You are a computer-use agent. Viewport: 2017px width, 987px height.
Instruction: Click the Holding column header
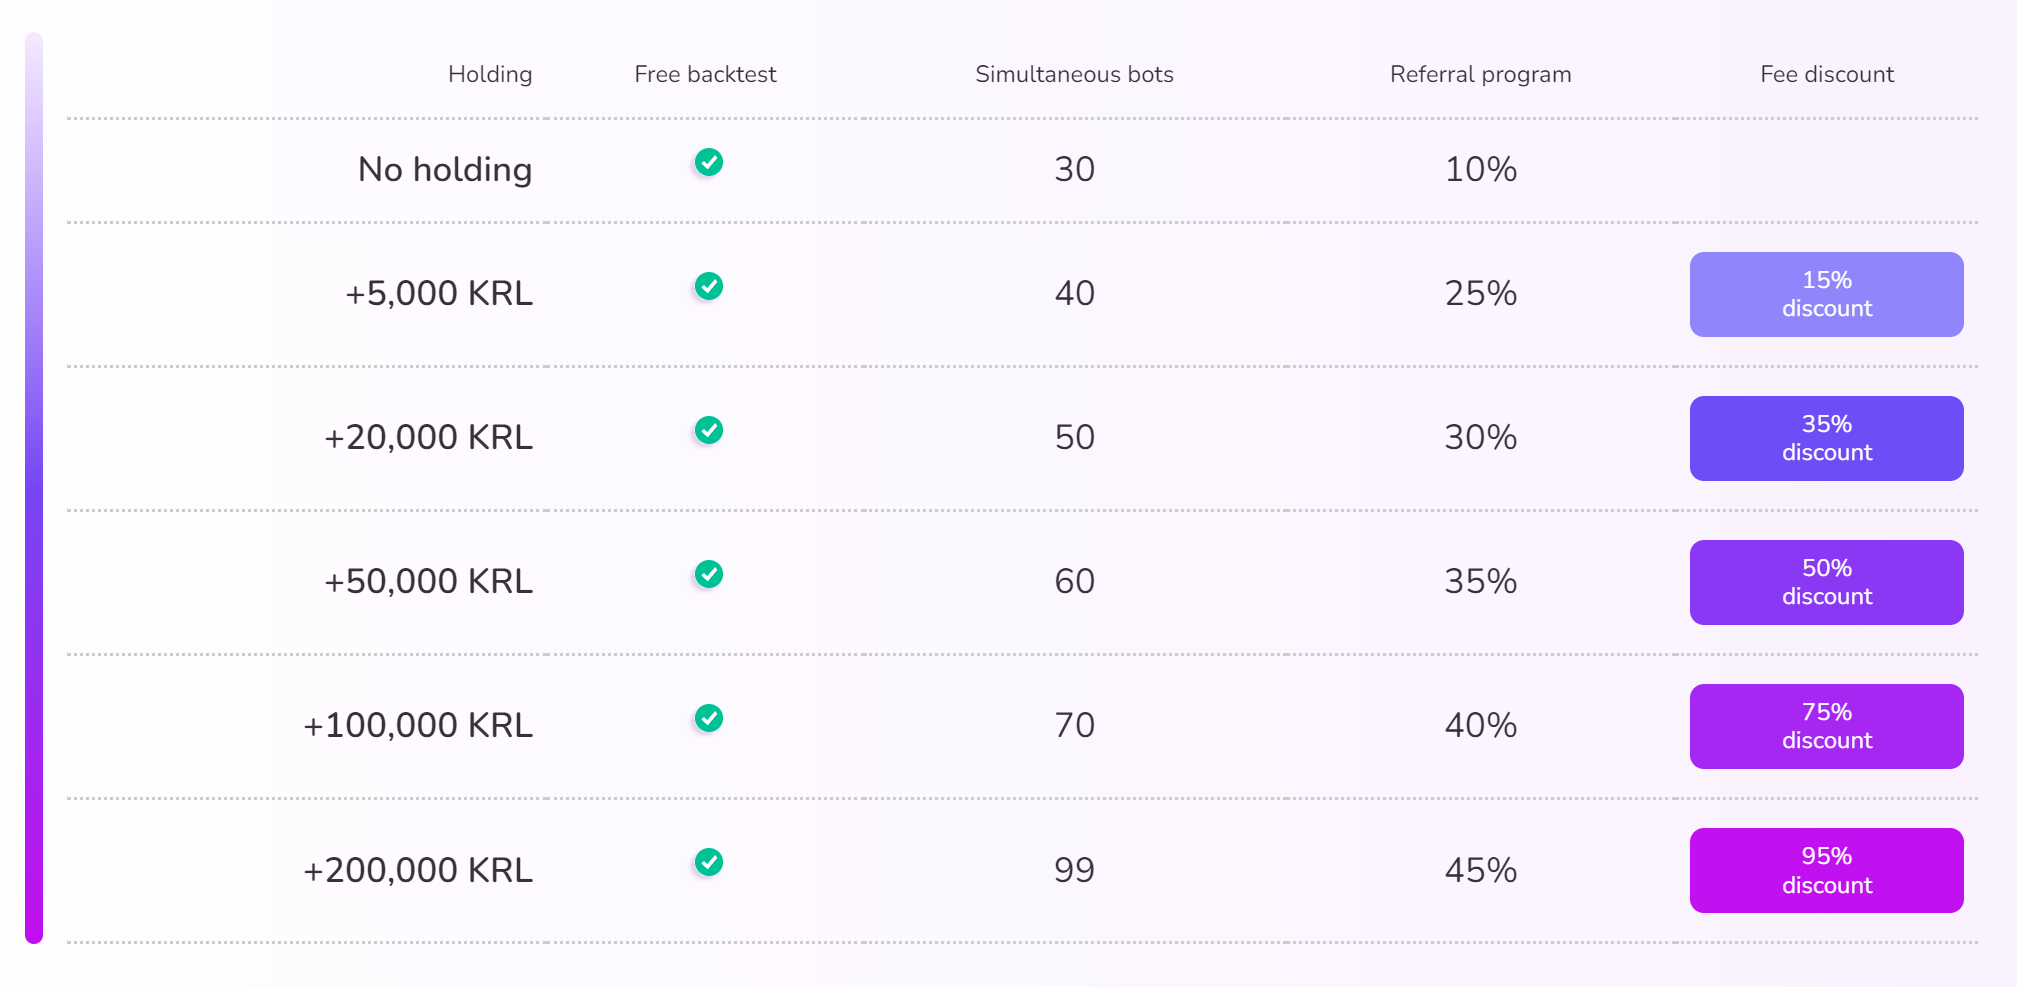tap(490, 74)
